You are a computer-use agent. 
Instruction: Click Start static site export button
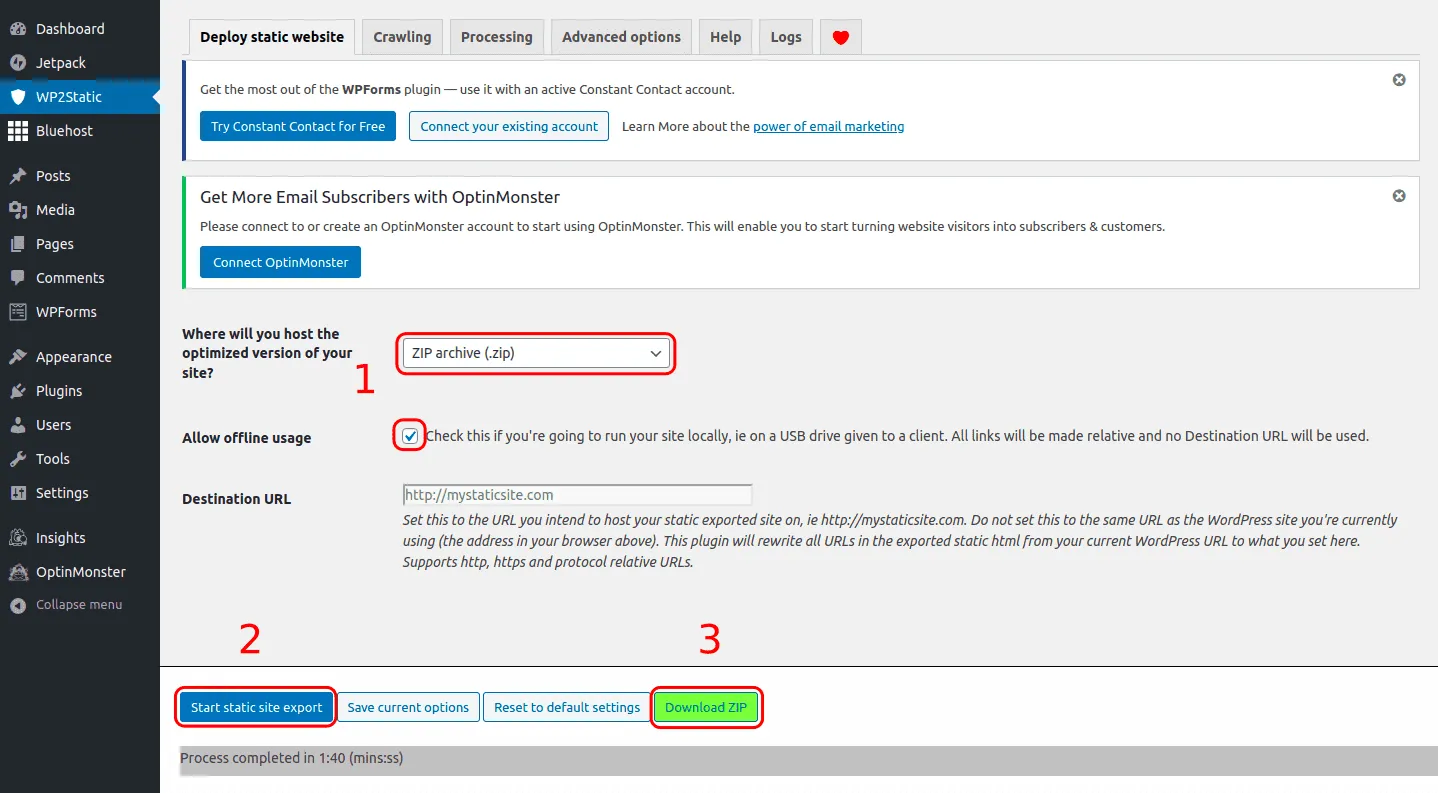[256, 707]
